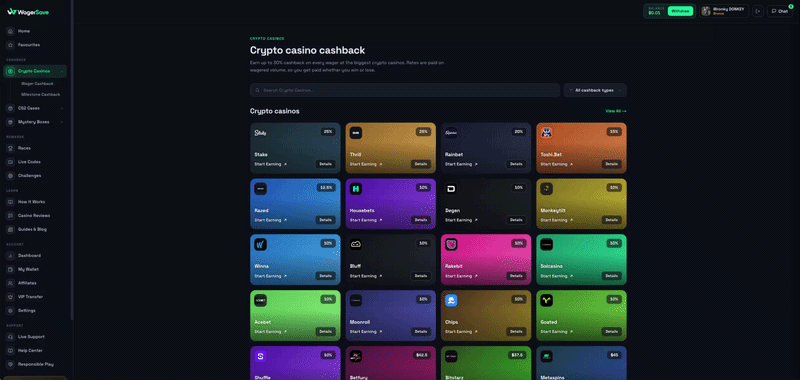This screenshot has width=800, height=380.
Task: Click the Chips logo icon
Action: click(x=451, y=300)
